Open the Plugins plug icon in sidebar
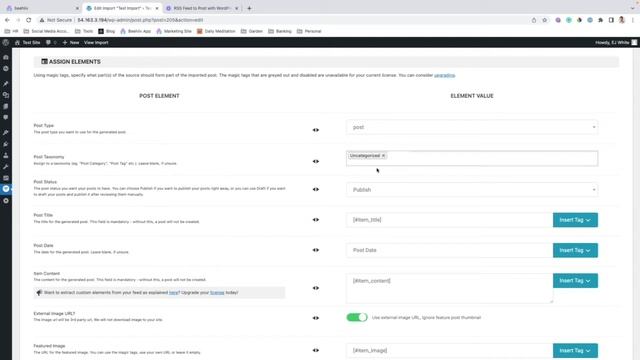The width and height of the screenshot is (640, 360). point(6,144)
